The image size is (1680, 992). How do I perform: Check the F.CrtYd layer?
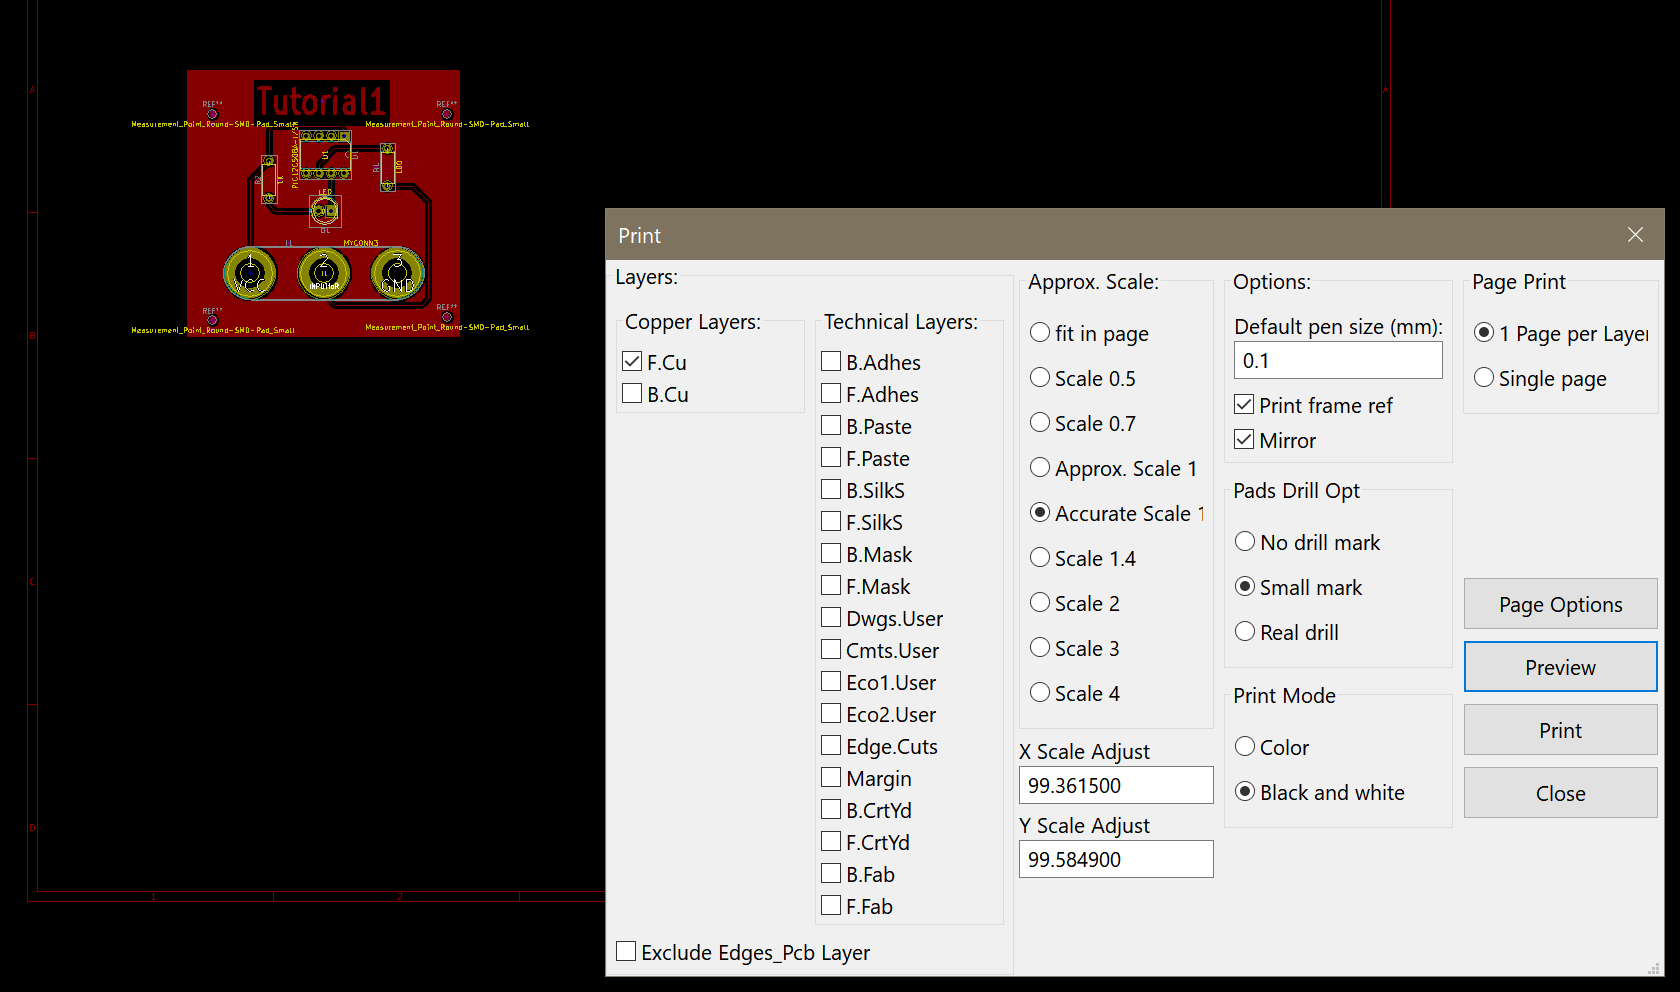click(831, 842)
